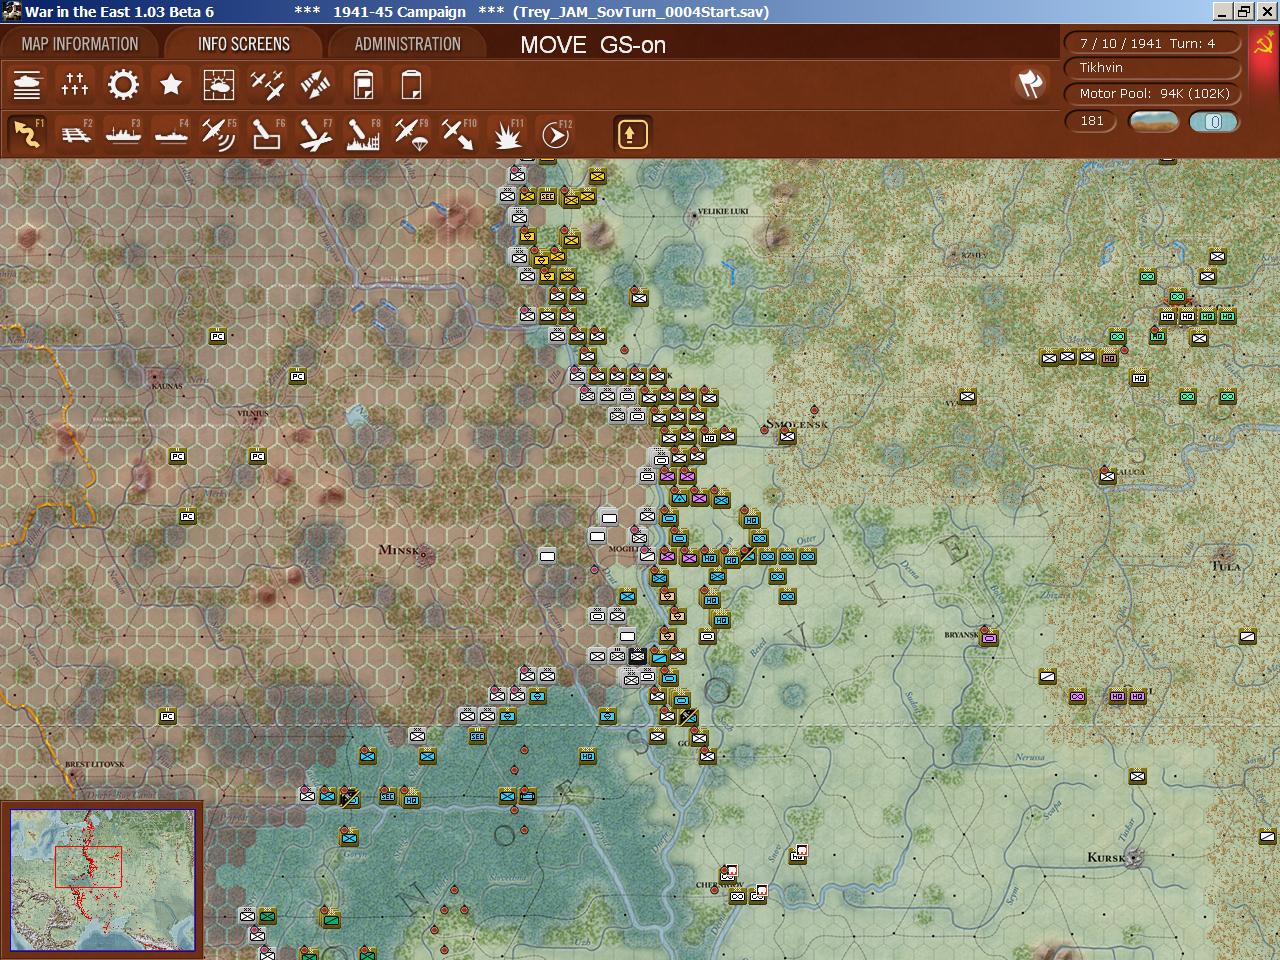Select Air Recon mode (F5)

(219, 134)
